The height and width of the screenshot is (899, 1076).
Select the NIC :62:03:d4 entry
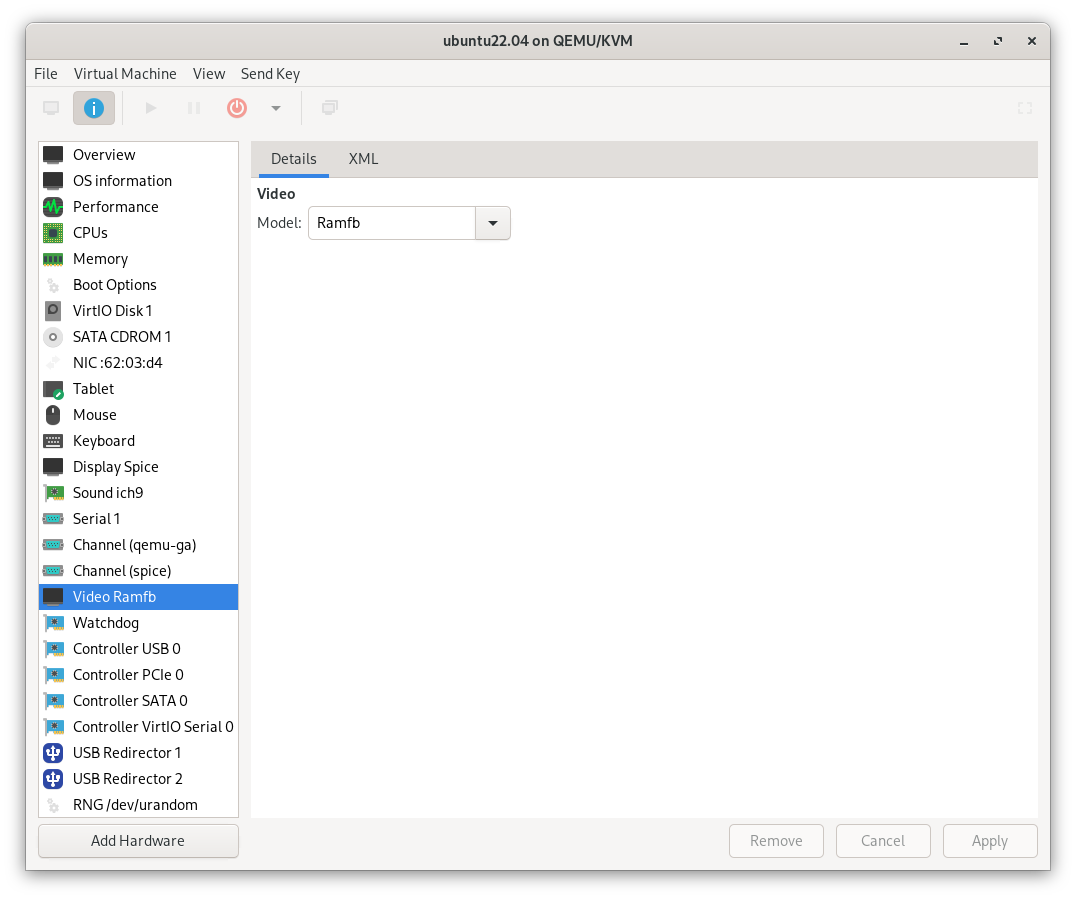click(139, 363)
